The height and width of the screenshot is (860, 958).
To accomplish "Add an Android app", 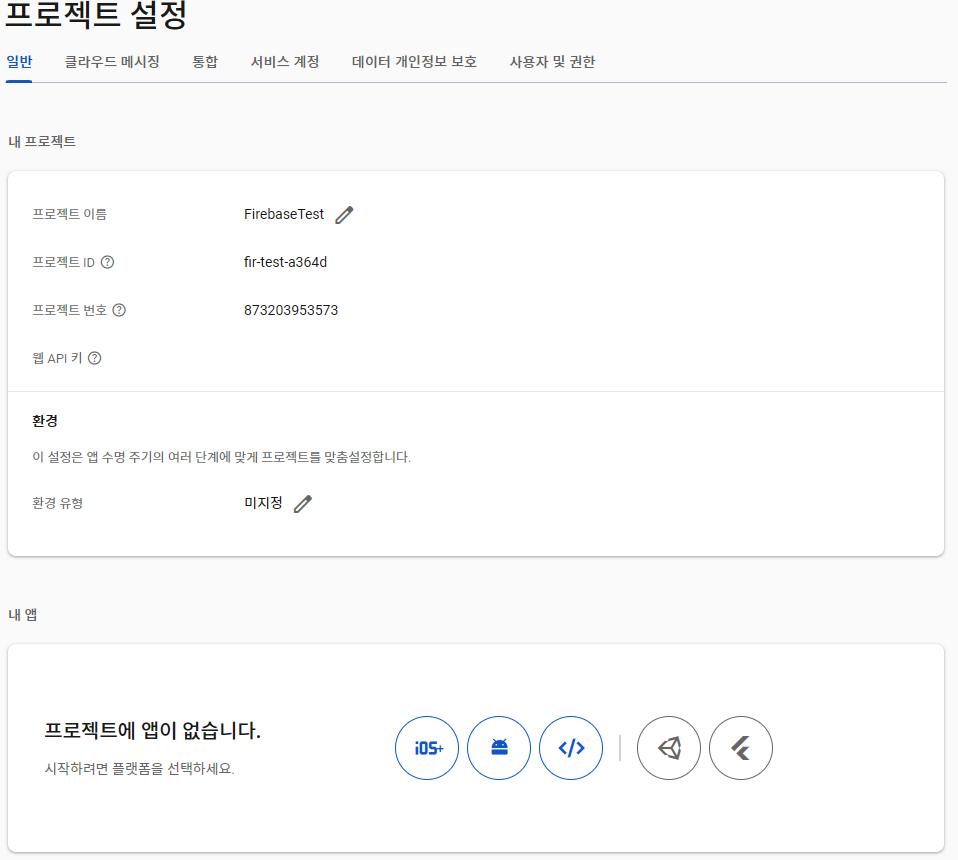I will (499, 748).
